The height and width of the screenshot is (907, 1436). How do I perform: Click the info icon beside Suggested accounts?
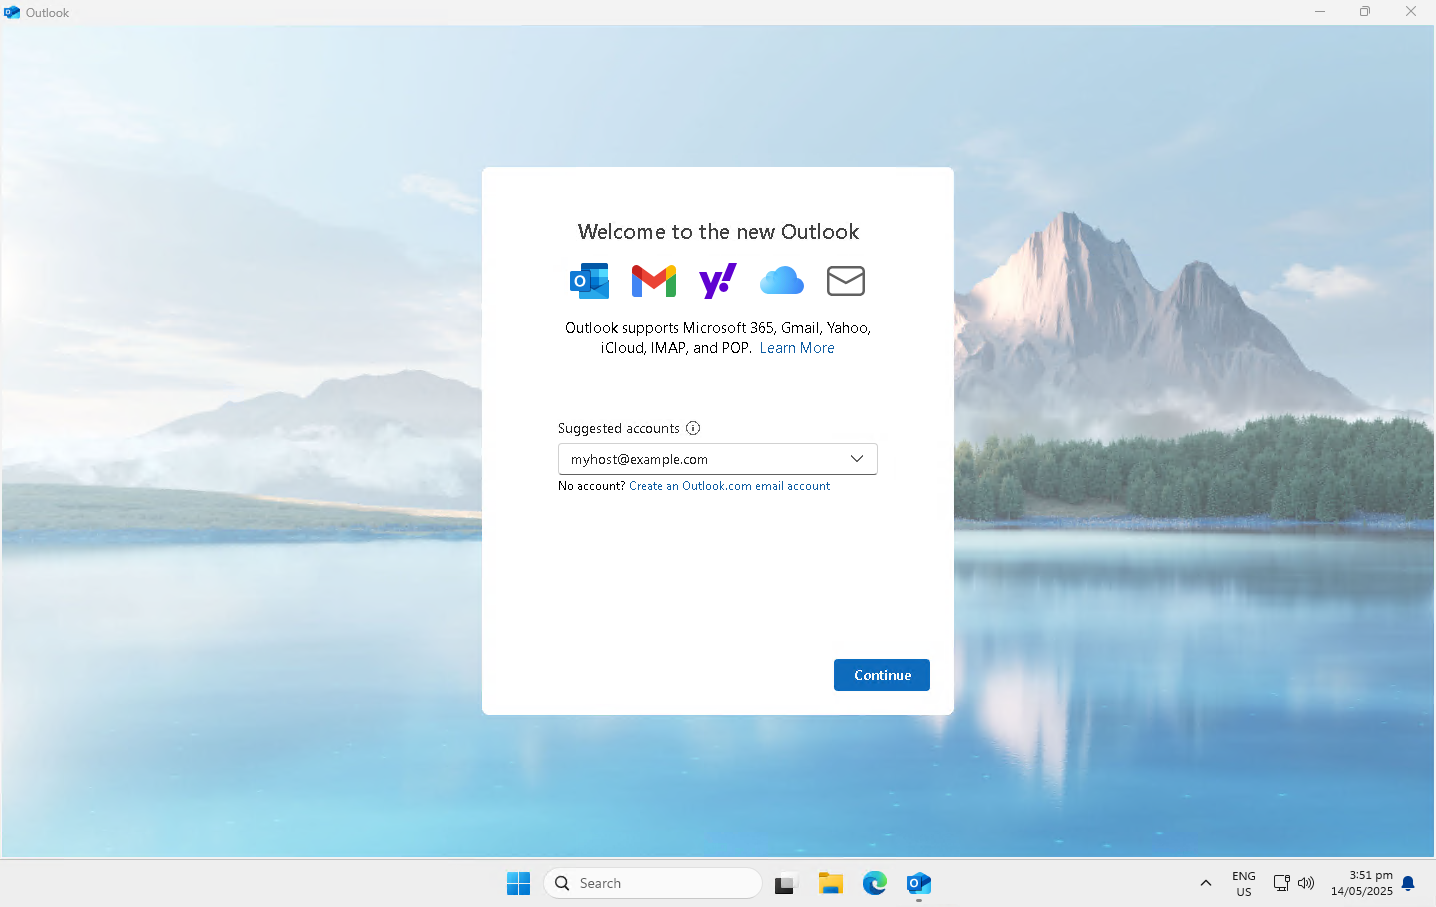(x=693, y=428)
